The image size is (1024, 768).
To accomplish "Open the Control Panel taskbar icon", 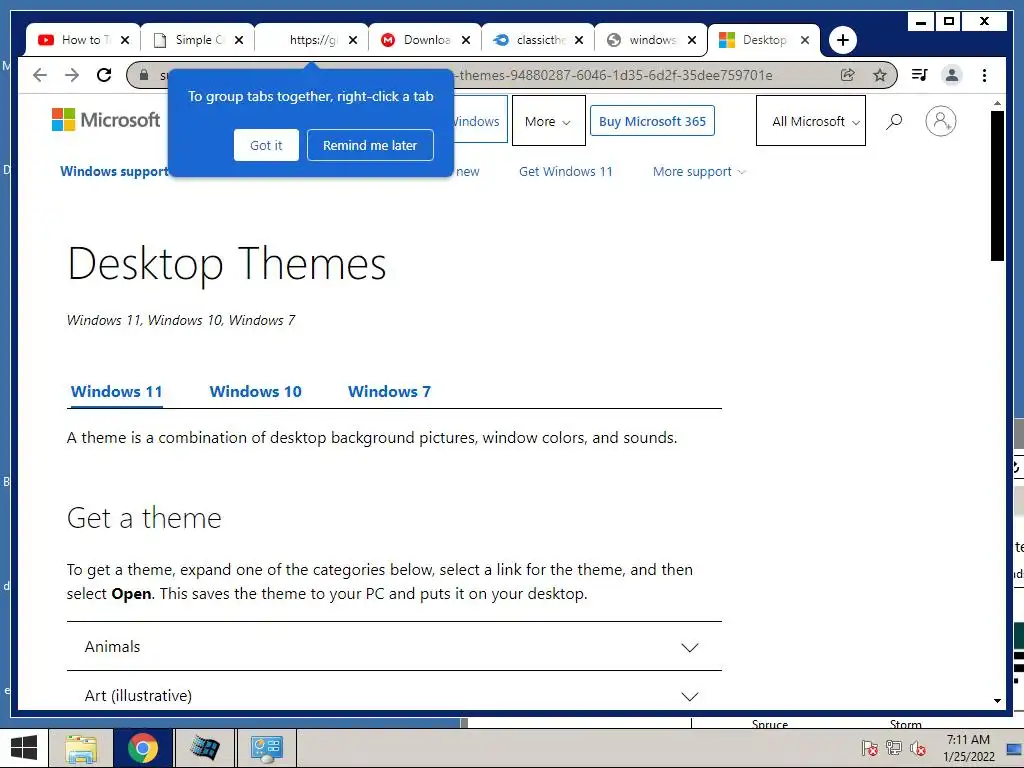I will [266, 748].
